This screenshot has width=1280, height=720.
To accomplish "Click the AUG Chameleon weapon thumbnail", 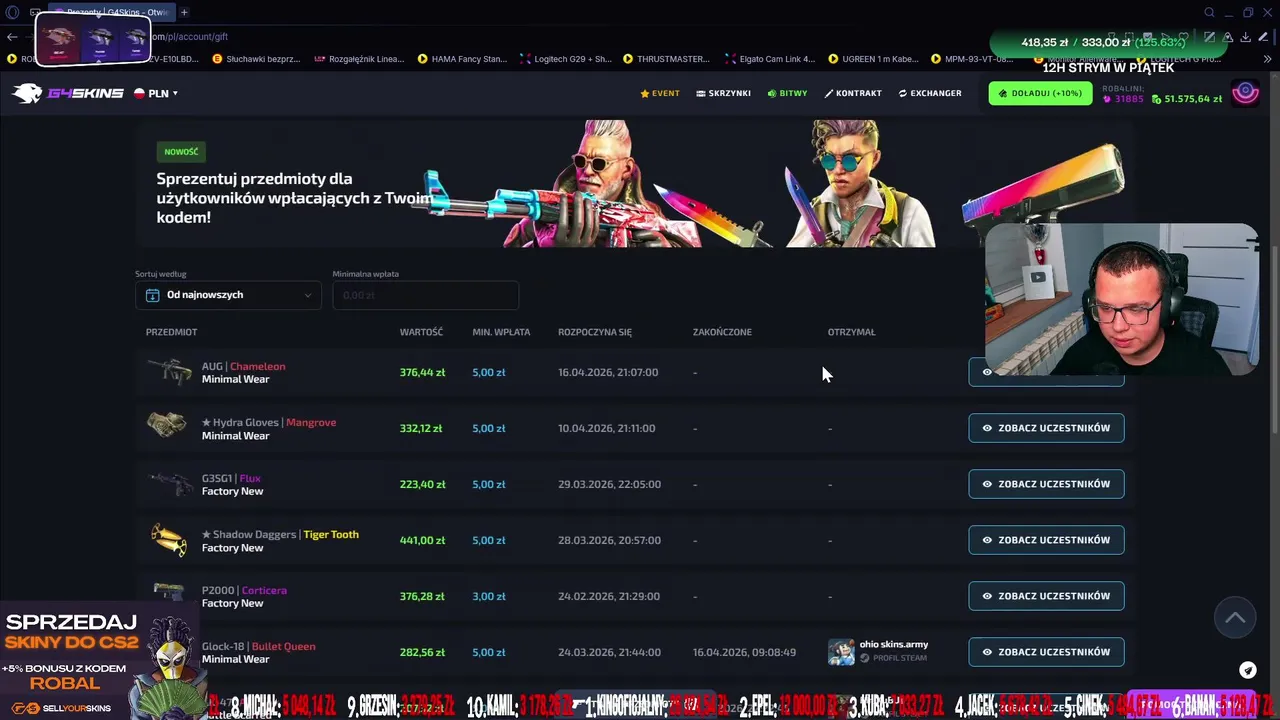I will click(x=169, y=371).
